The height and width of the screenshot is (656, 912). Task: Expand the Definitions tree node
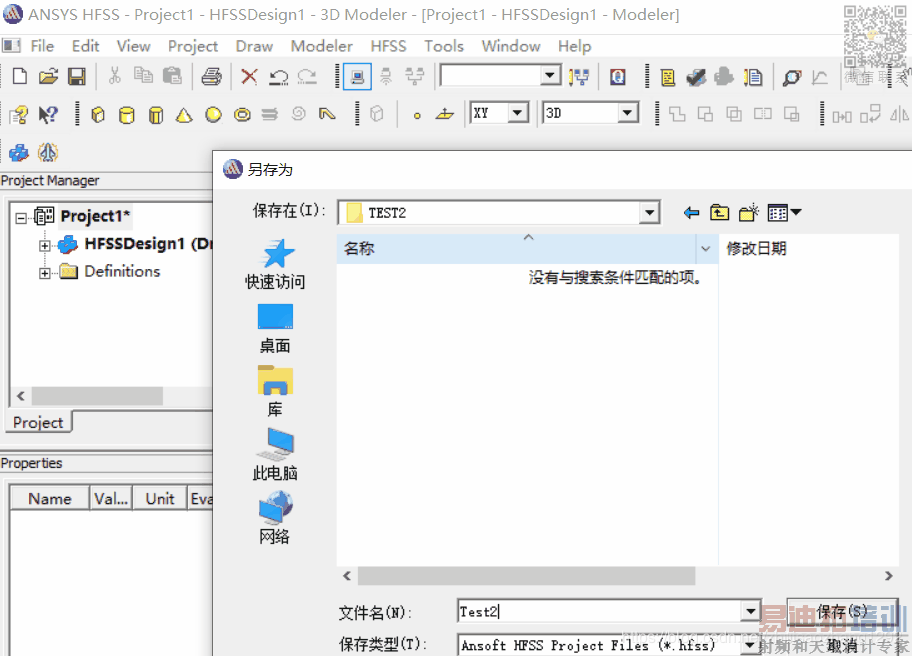pos(45,273)
